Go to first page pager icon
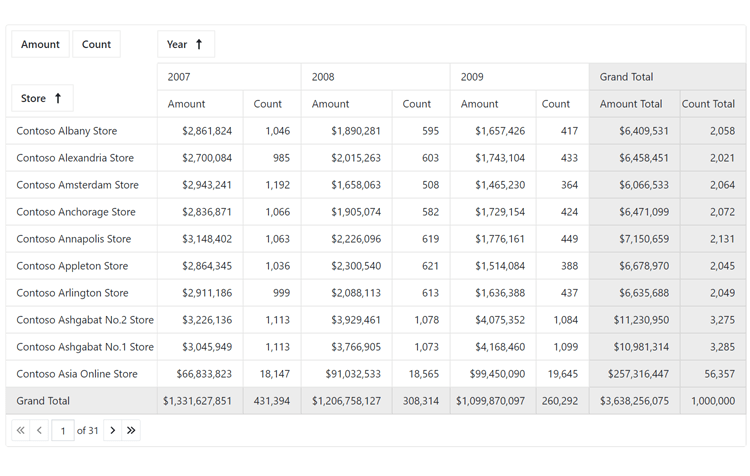Screen dimensions: 750x476 point(21,430)
